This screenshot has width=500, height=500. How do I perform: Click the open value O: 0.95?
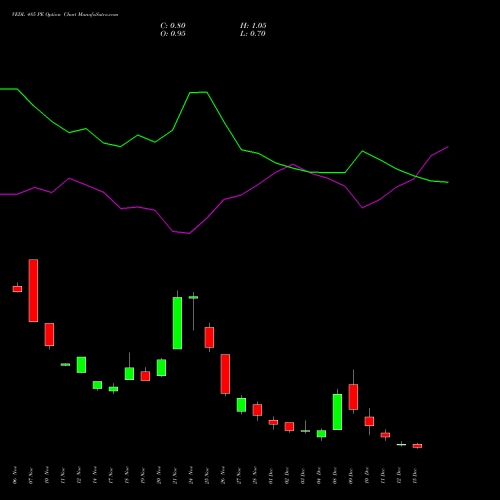(173, 34)
